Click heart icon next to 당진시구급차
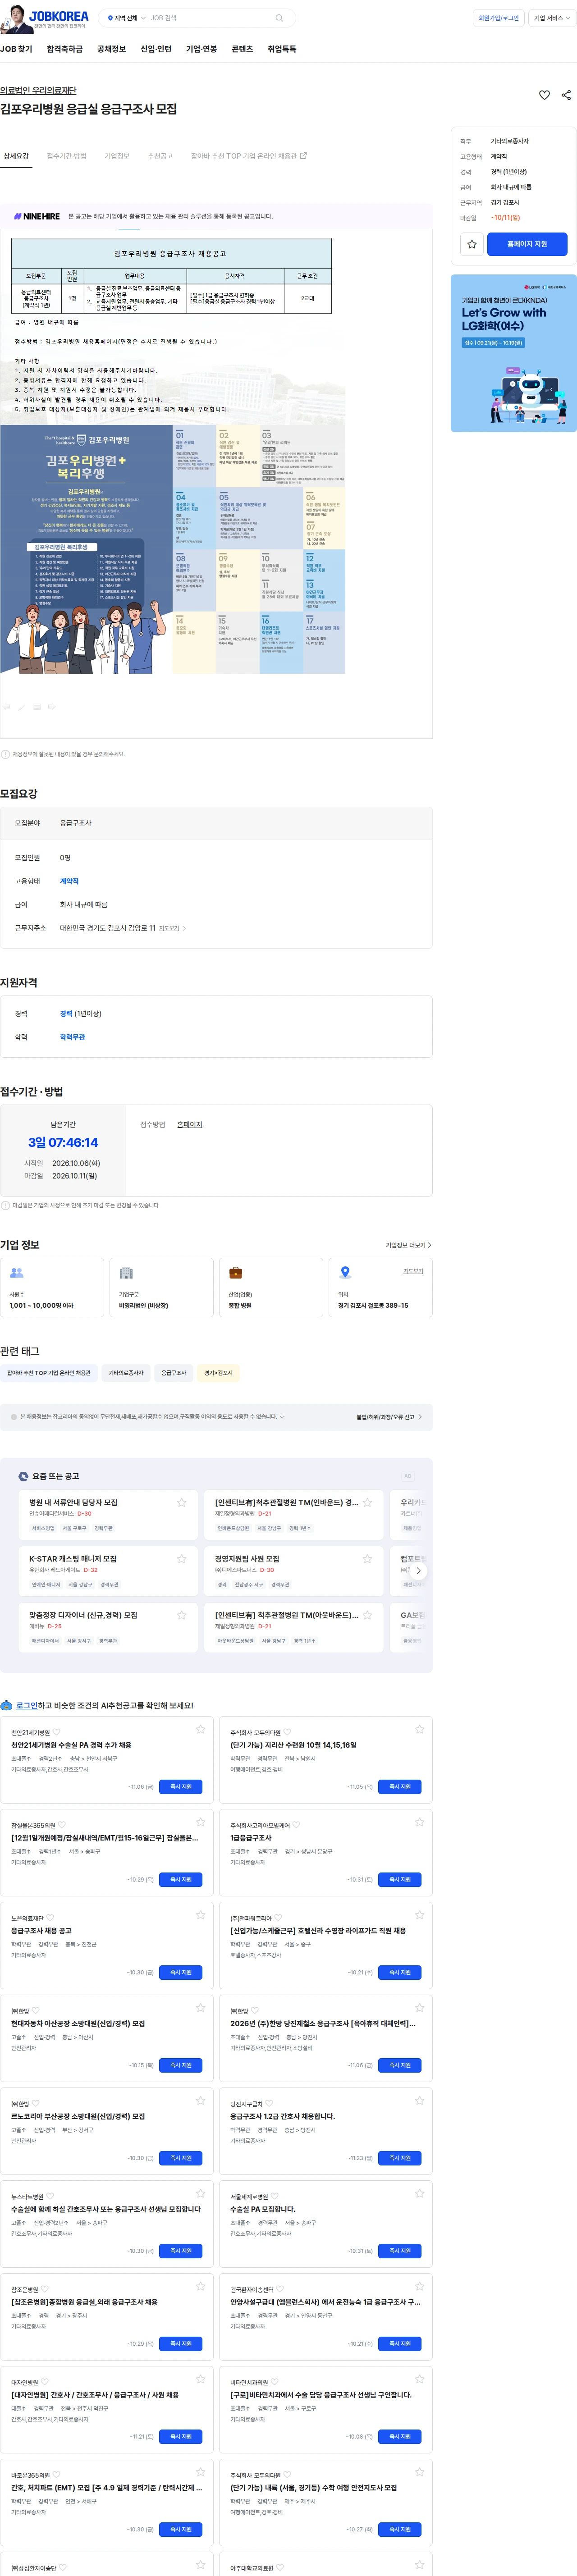The width and height of the screenshot is (577, 2576). pos(269,2104)
